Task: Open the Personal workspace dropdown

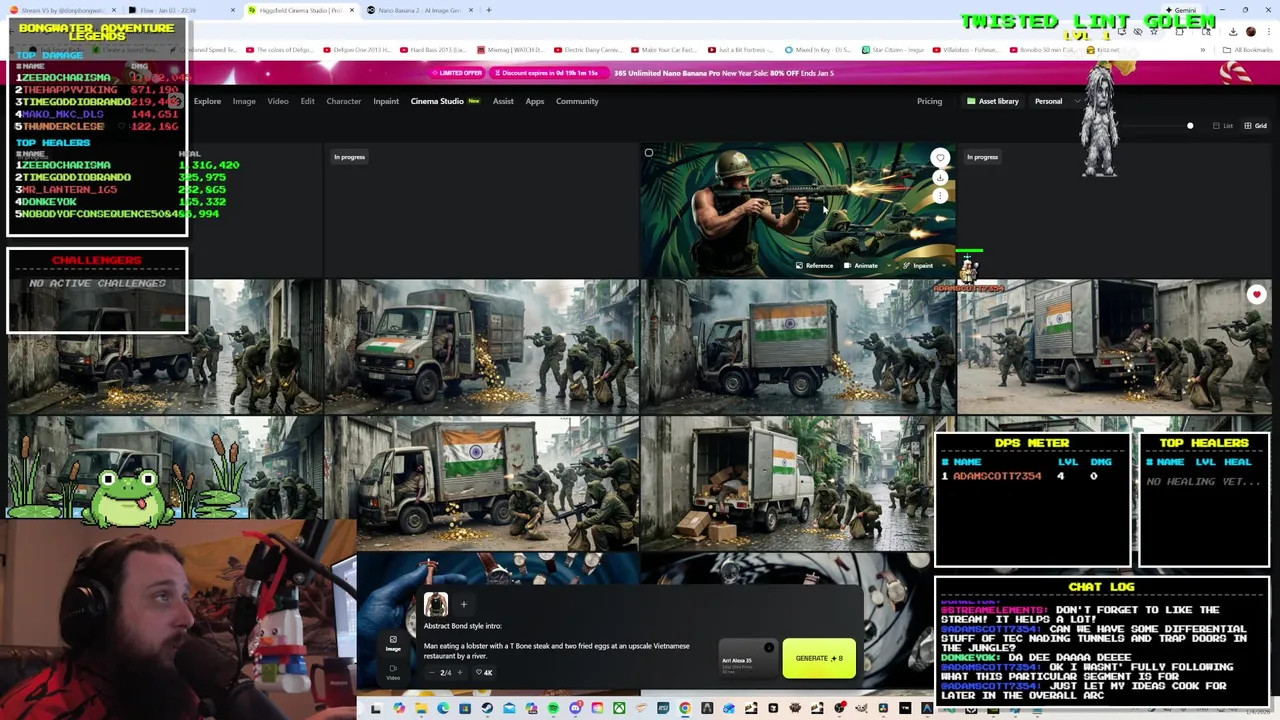Action: point(1058,101)
